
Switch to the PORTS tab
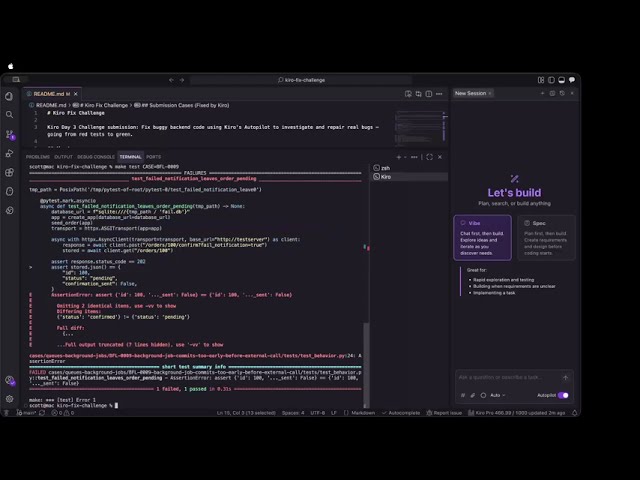pos(153,157)
